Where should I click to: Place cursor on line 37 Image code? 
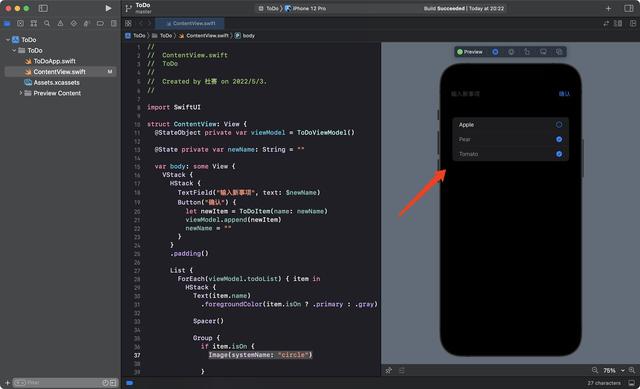[x=260, y=355]
